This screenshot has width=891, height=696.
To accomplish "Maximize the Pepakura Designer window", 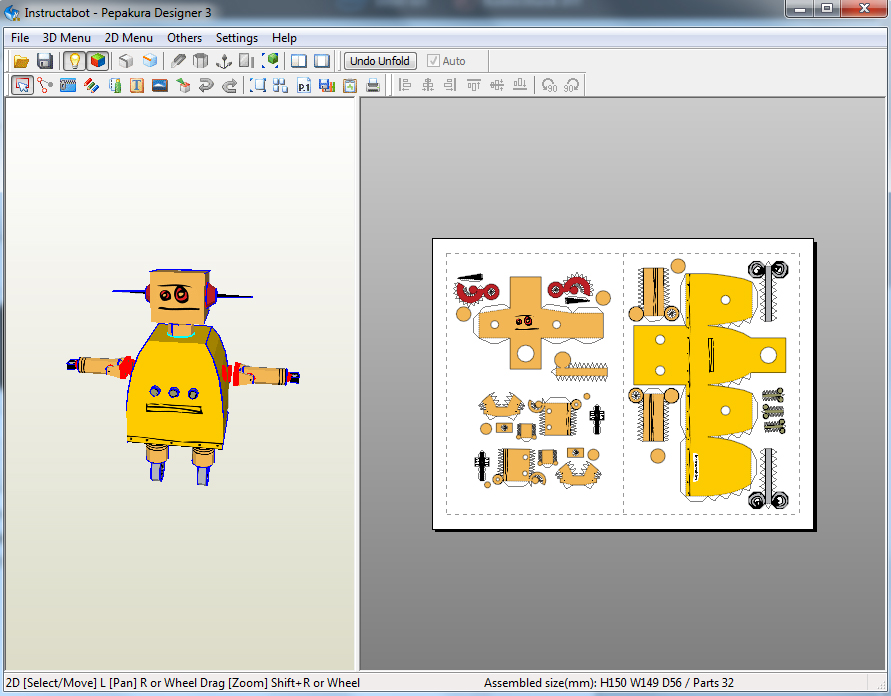I will 827,9.
